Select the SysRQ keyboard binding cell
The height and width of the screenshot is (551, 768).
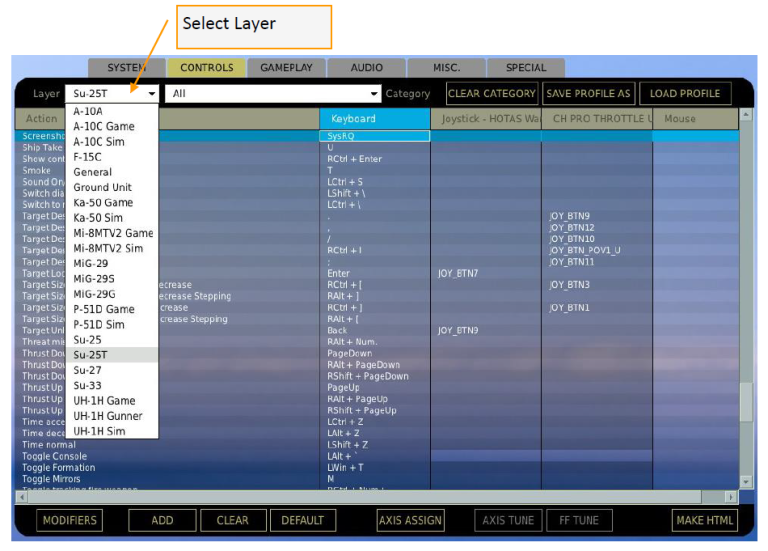pos(374,136)
